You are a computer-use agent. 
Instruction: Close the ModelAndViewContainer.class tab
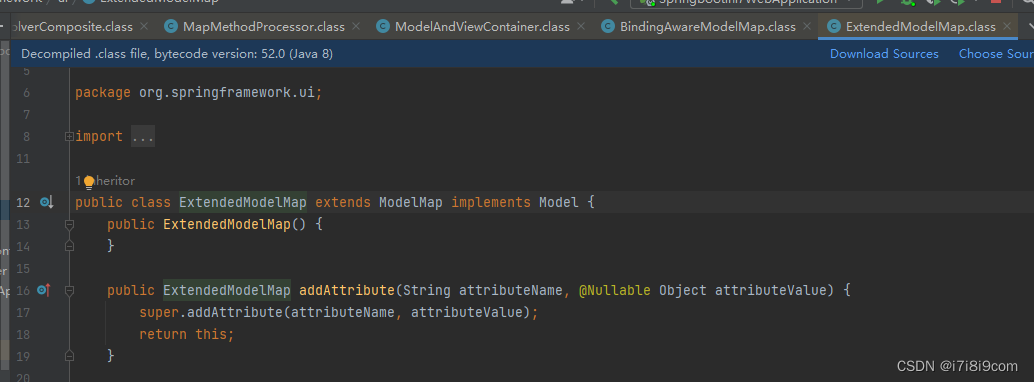pos(581,27)
